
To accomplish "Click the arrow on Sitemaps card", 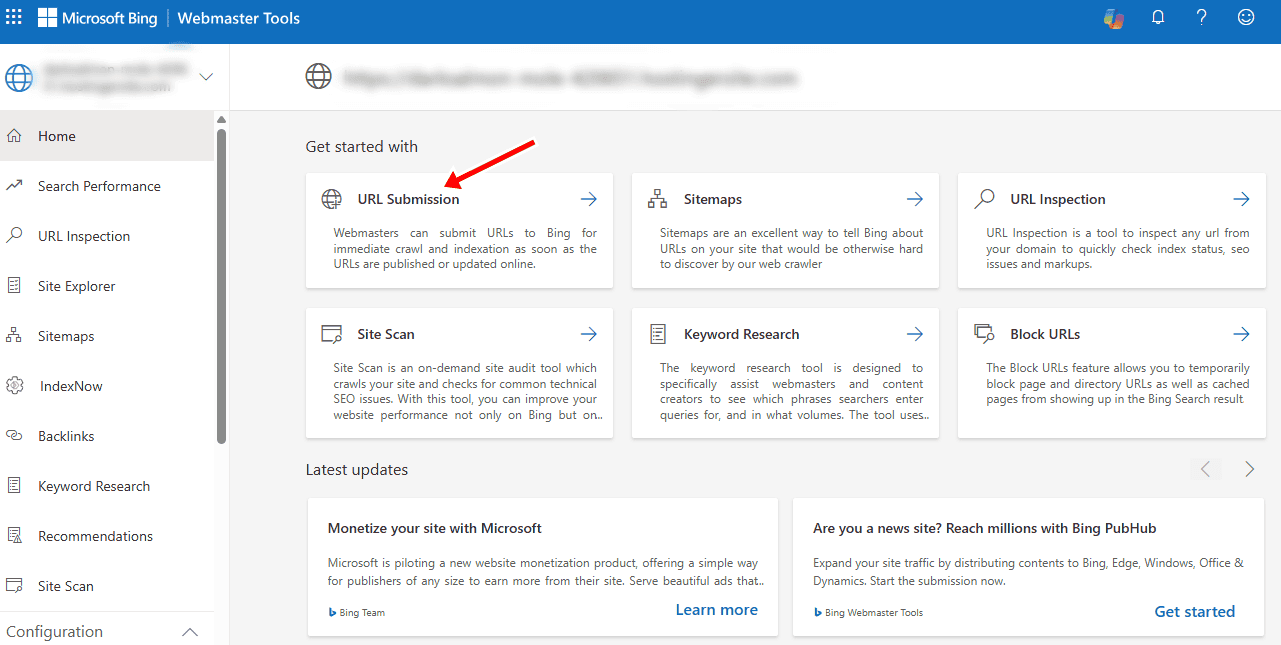I will point(915,199).
